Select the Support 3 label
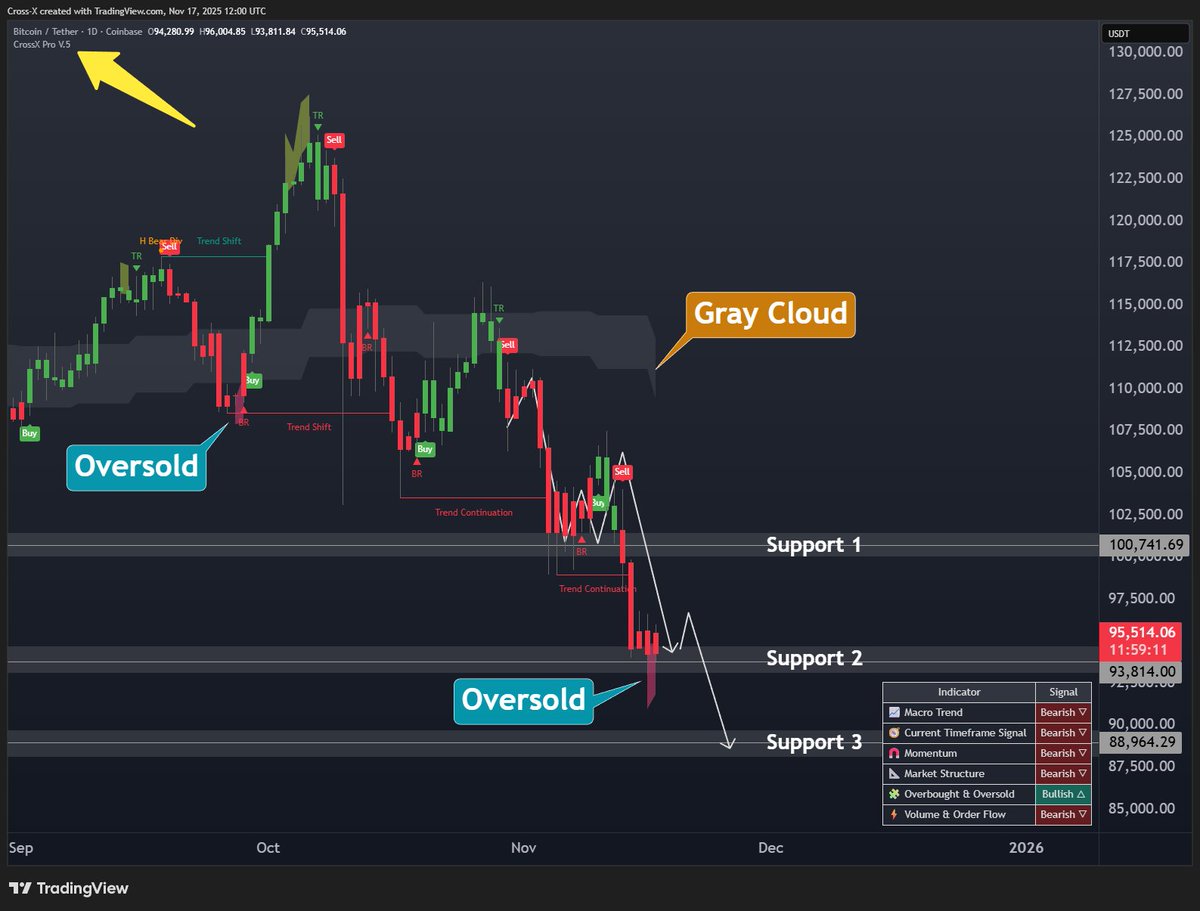Screen dimensions: 1200x911 [x=813, y=742]
